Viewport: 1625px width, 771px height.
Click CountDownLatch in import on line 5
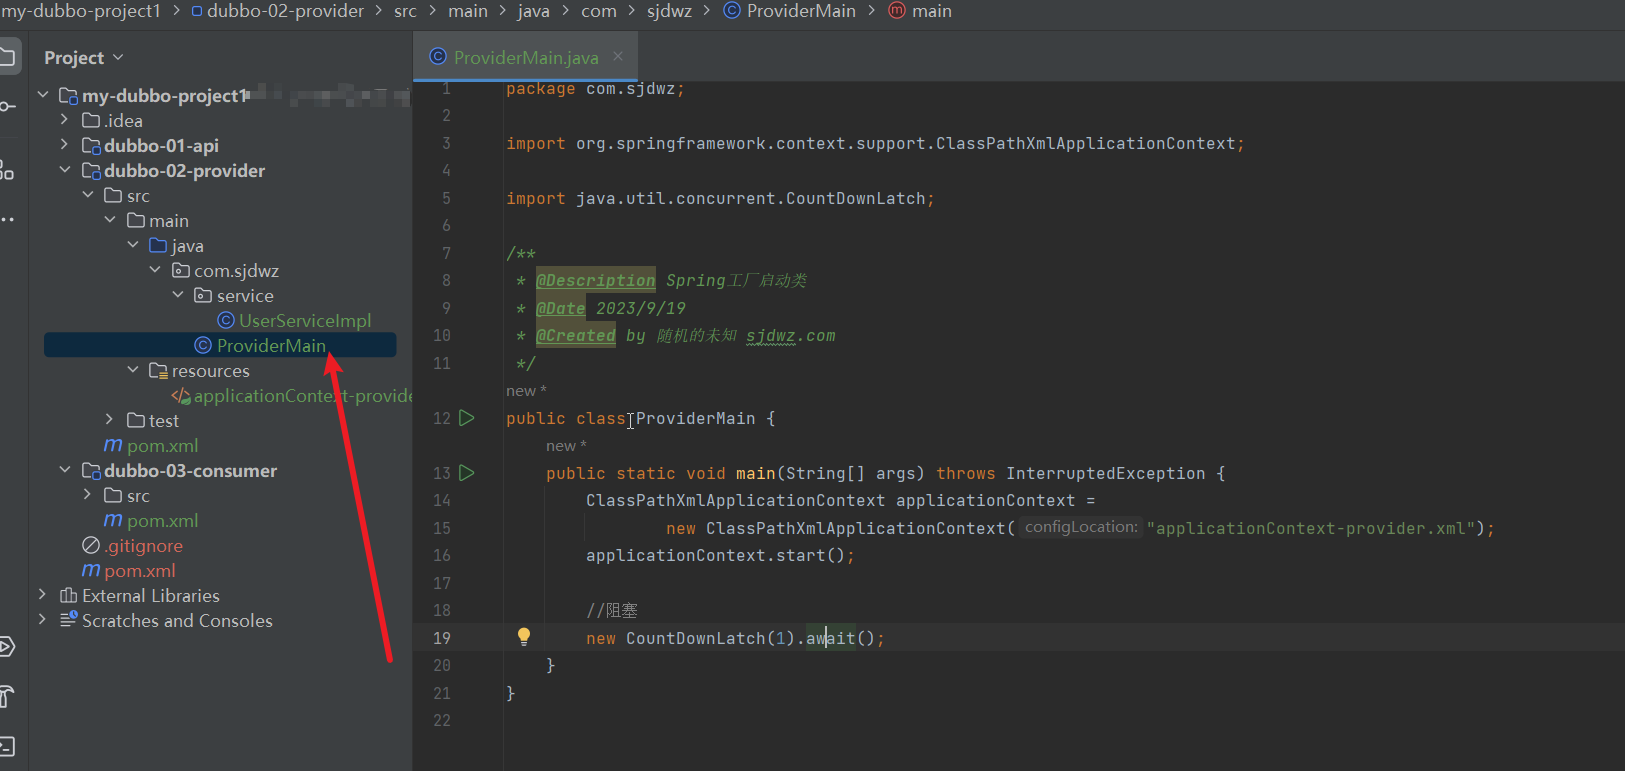coord(856,199)
